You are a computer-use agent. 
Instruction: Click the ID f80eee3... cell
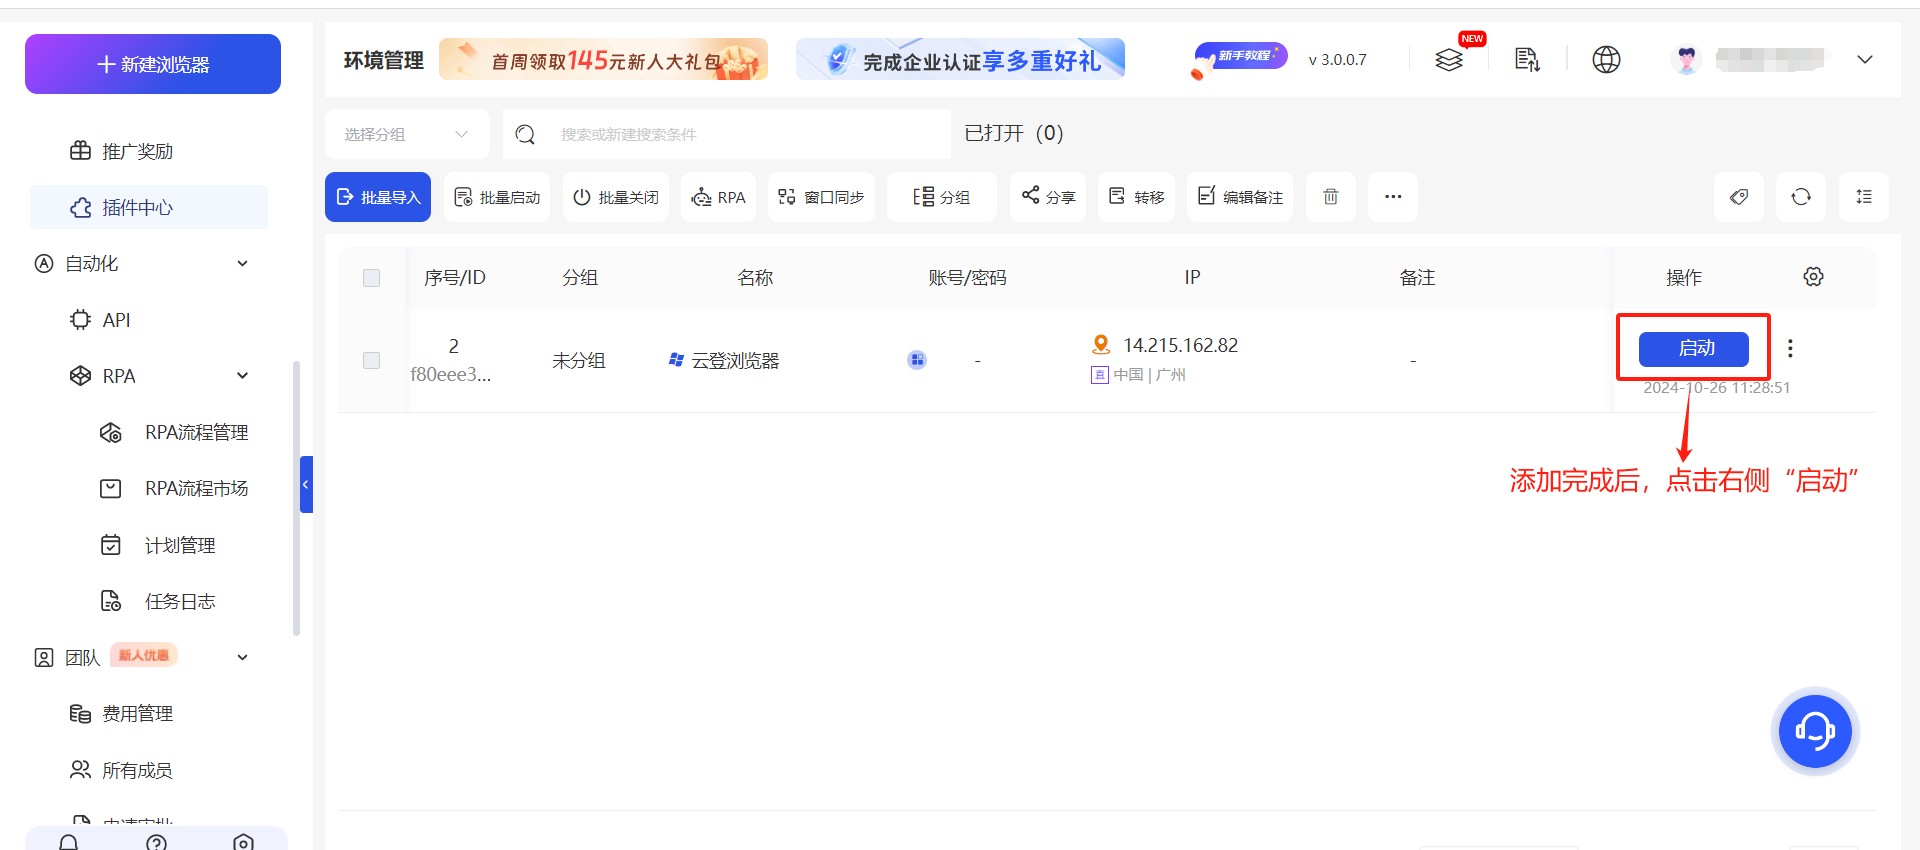click(x=451, y=375)
